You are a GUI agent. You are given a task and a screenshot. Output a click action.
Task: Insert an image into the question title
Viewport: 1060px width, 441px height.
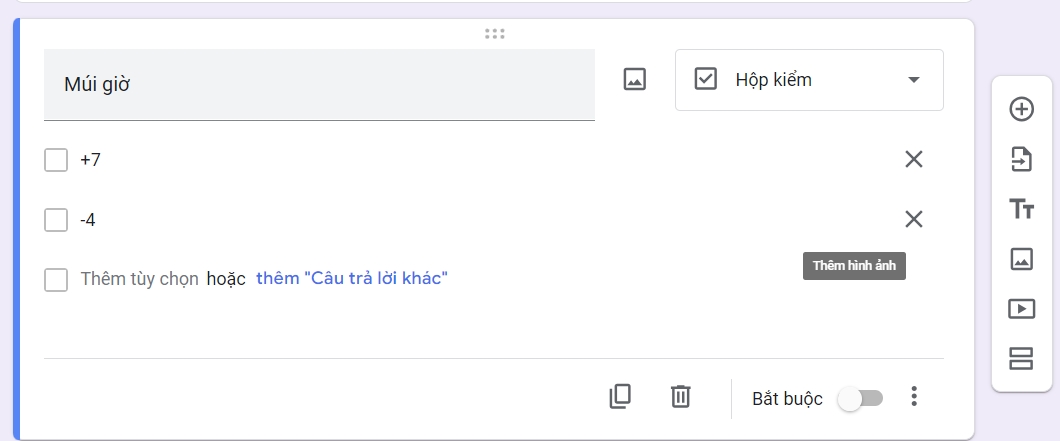(635, 80)
